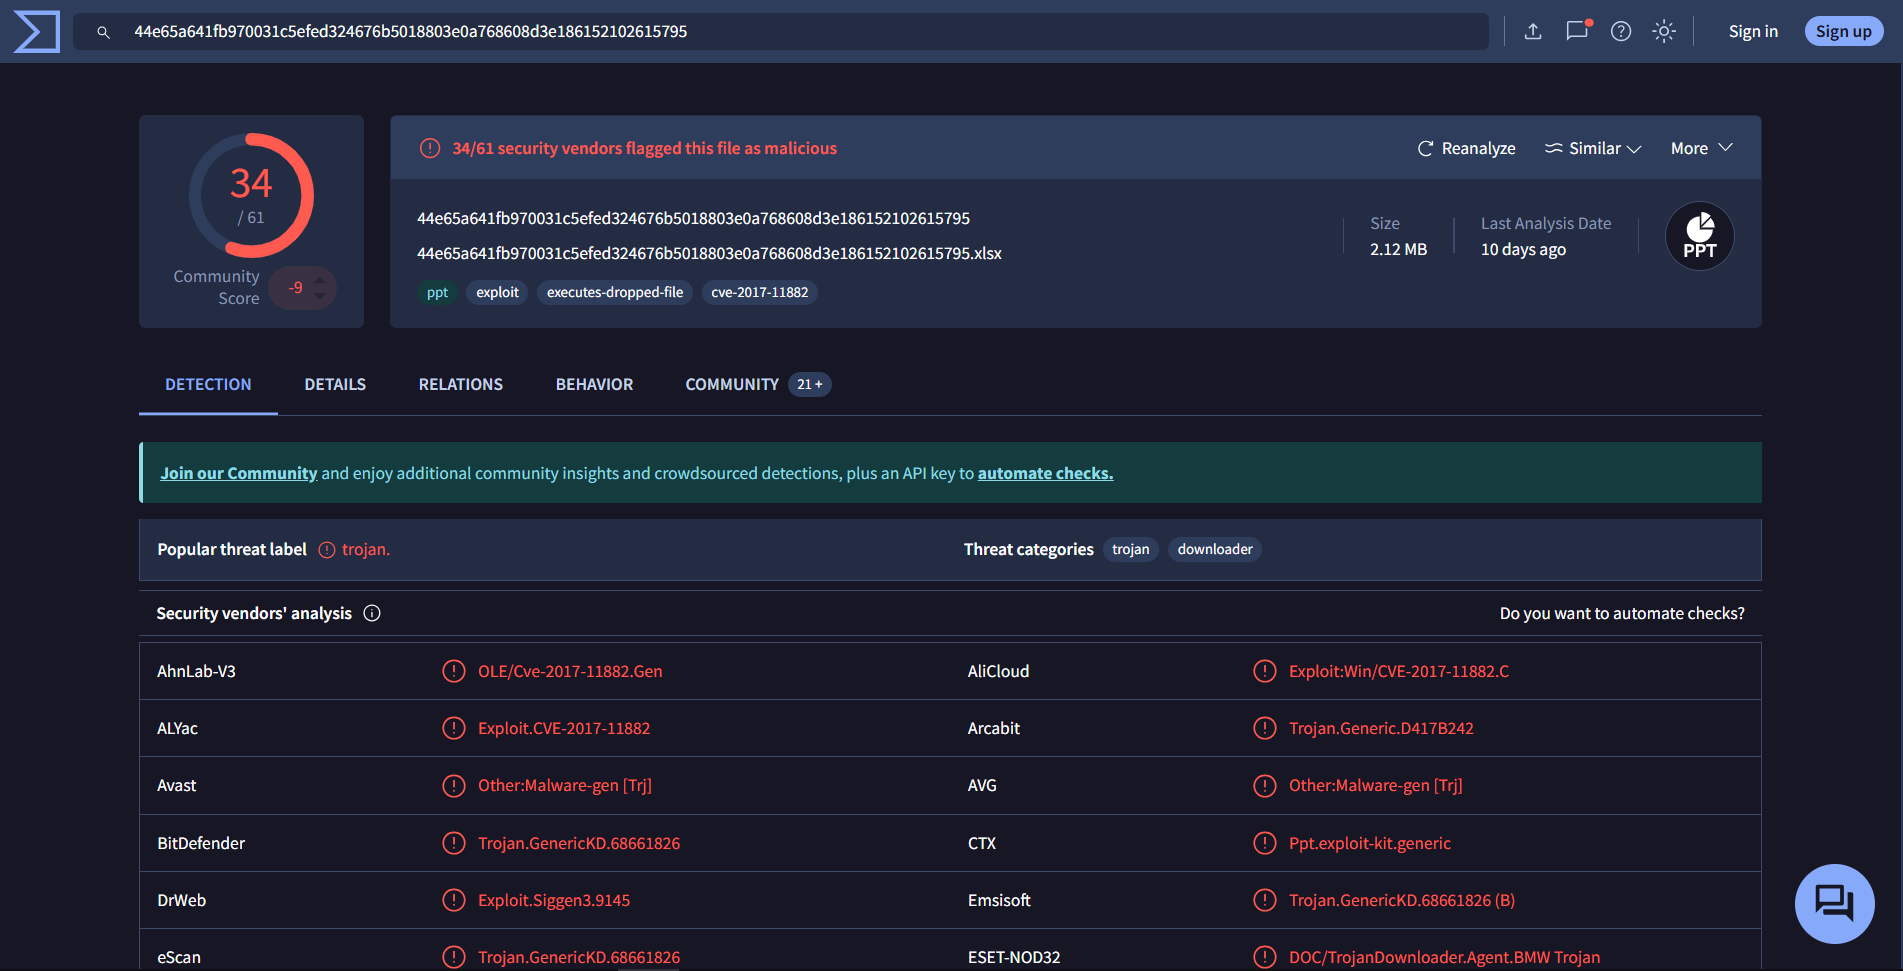Click info icon beside Security vendors' analysis
The image size is (1903, 971).
[x=372, y=614]
